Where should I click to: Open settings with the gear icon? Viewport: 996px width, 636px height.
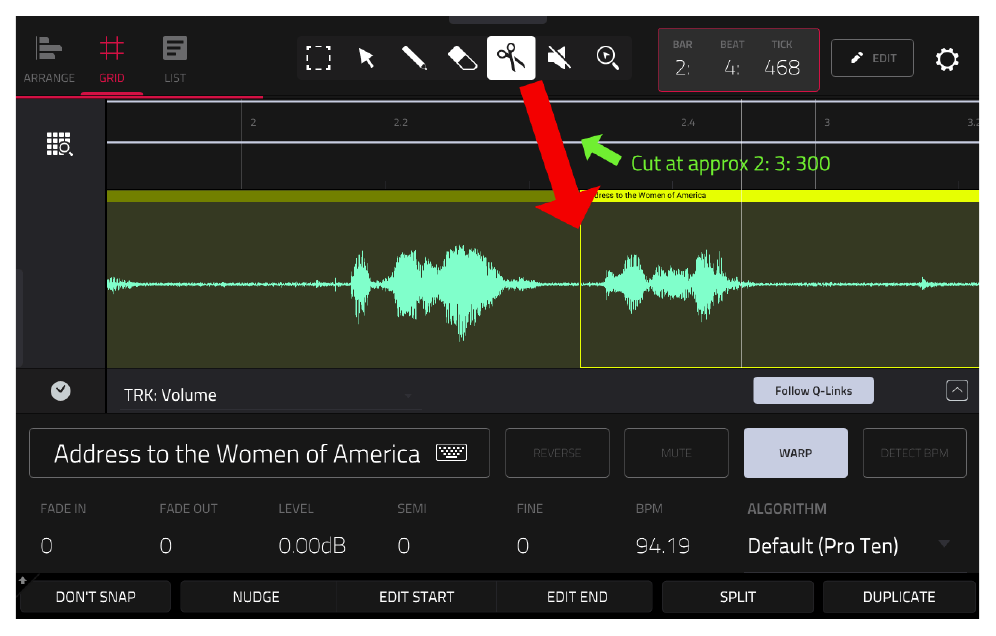coord(946,59)
